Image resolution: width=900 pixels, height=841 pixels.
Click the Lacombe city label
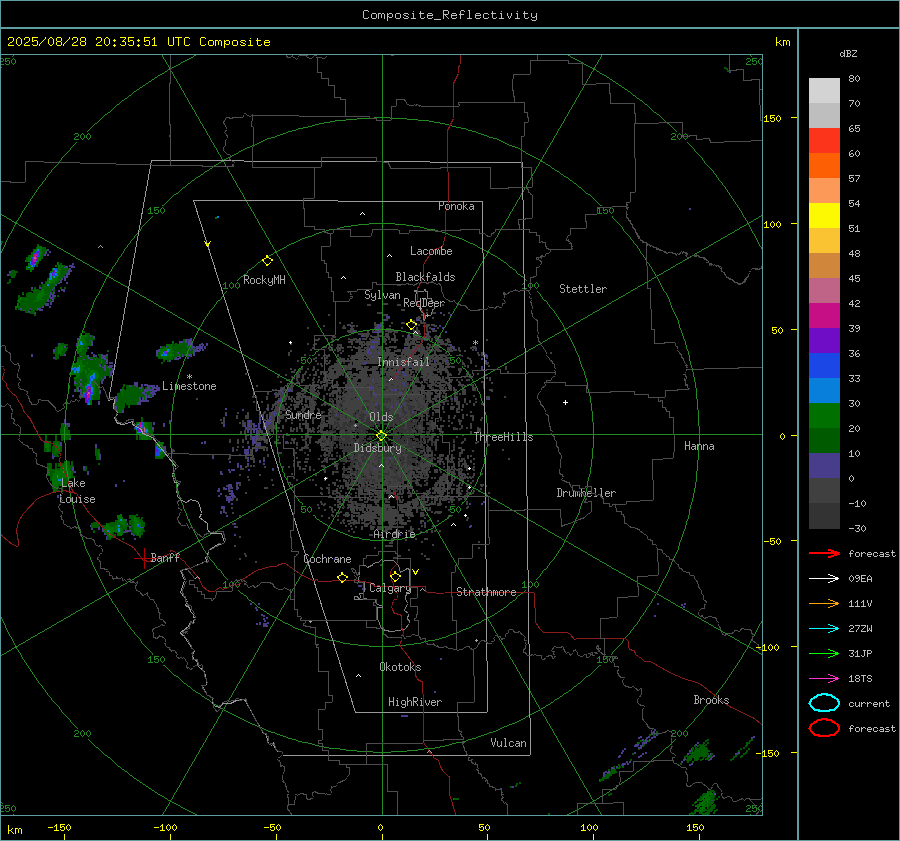431,251
